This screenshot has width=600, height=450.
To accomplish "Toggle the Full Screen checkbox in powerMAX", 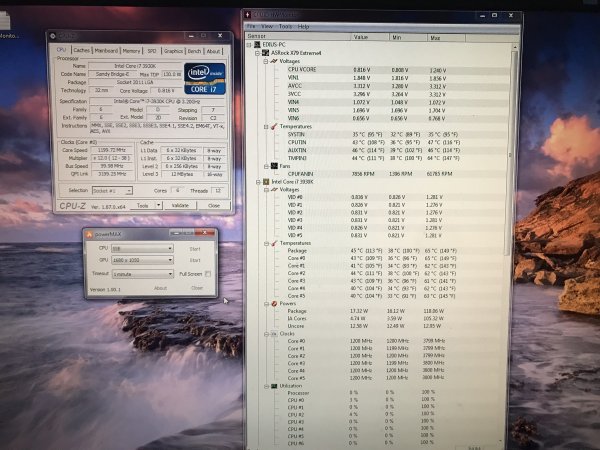I will tap(208, 274).
